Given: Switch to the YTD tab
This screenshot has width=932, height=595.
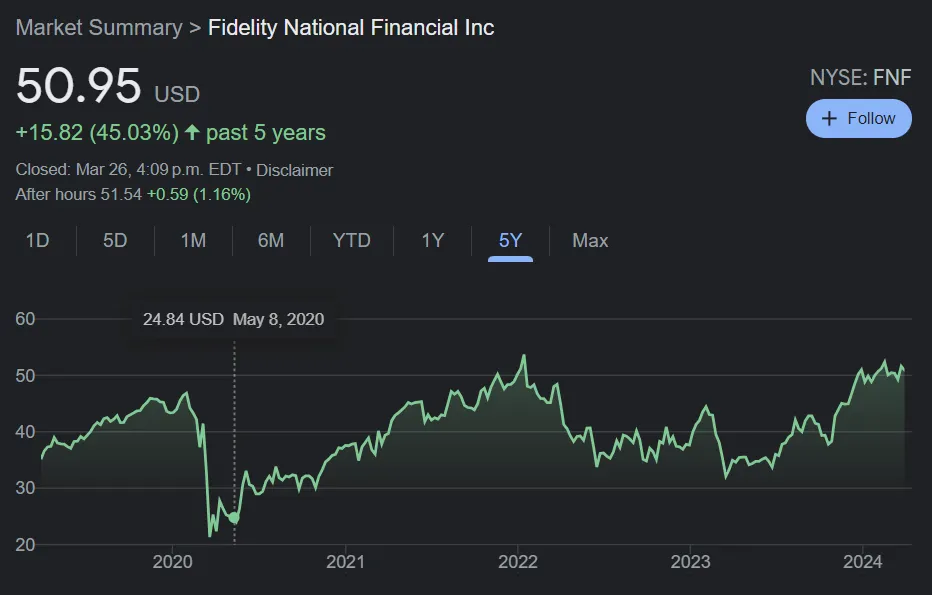Looking at the screenshot, I should click(351, 241).
